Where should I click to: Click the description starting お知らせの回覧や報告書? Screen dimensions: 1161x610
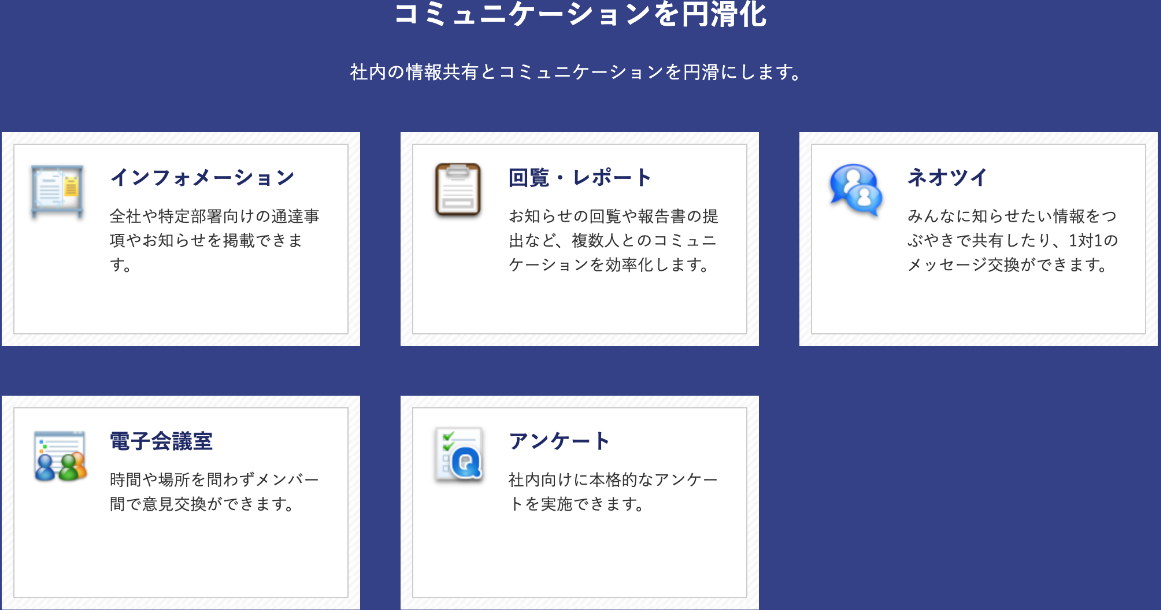click(614, 241)
